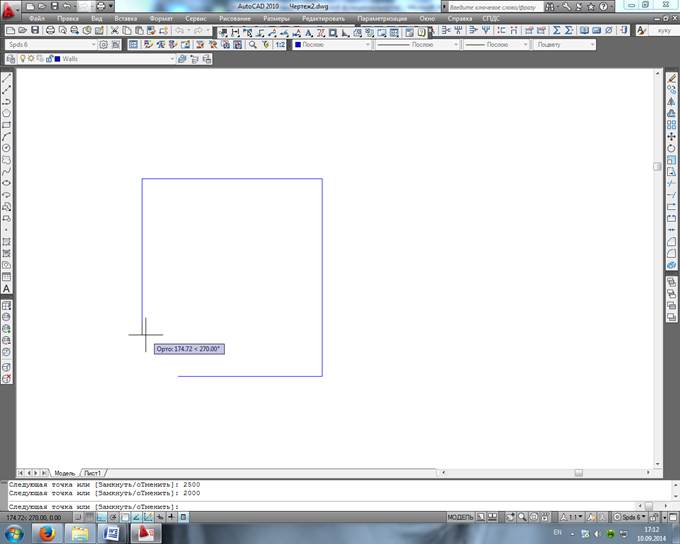Expand the quick access toolbar dropdown arrow
The height and width of the screenshot is (544, 680).
pos(111,6)
